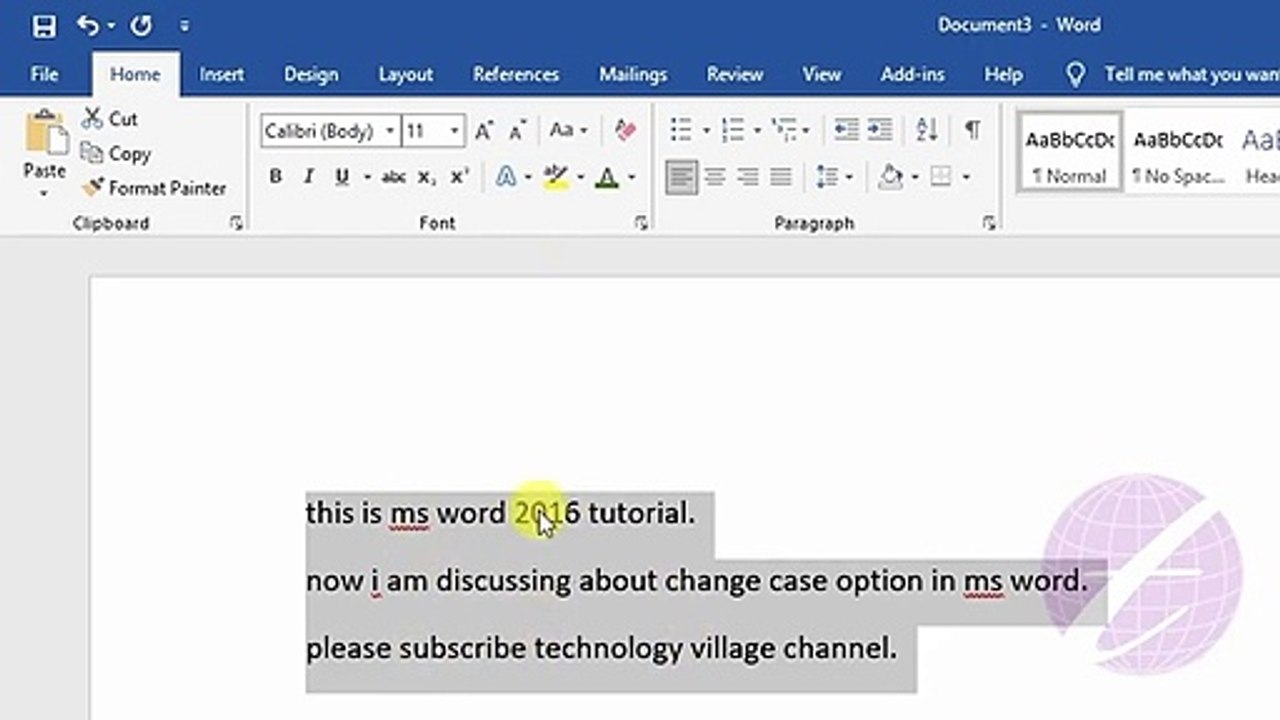Toggle strikethrough formatting
This screenshot has height=720, width=1280.
(x=394, y=177)
